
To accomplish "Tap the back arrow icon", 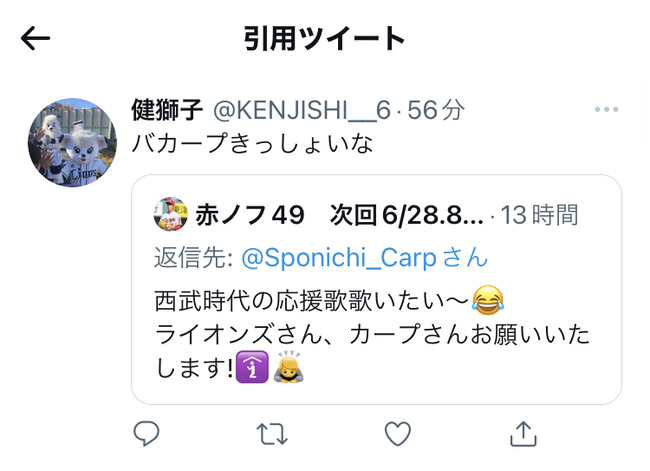I will pyautogui.click(x=36, y=38).
